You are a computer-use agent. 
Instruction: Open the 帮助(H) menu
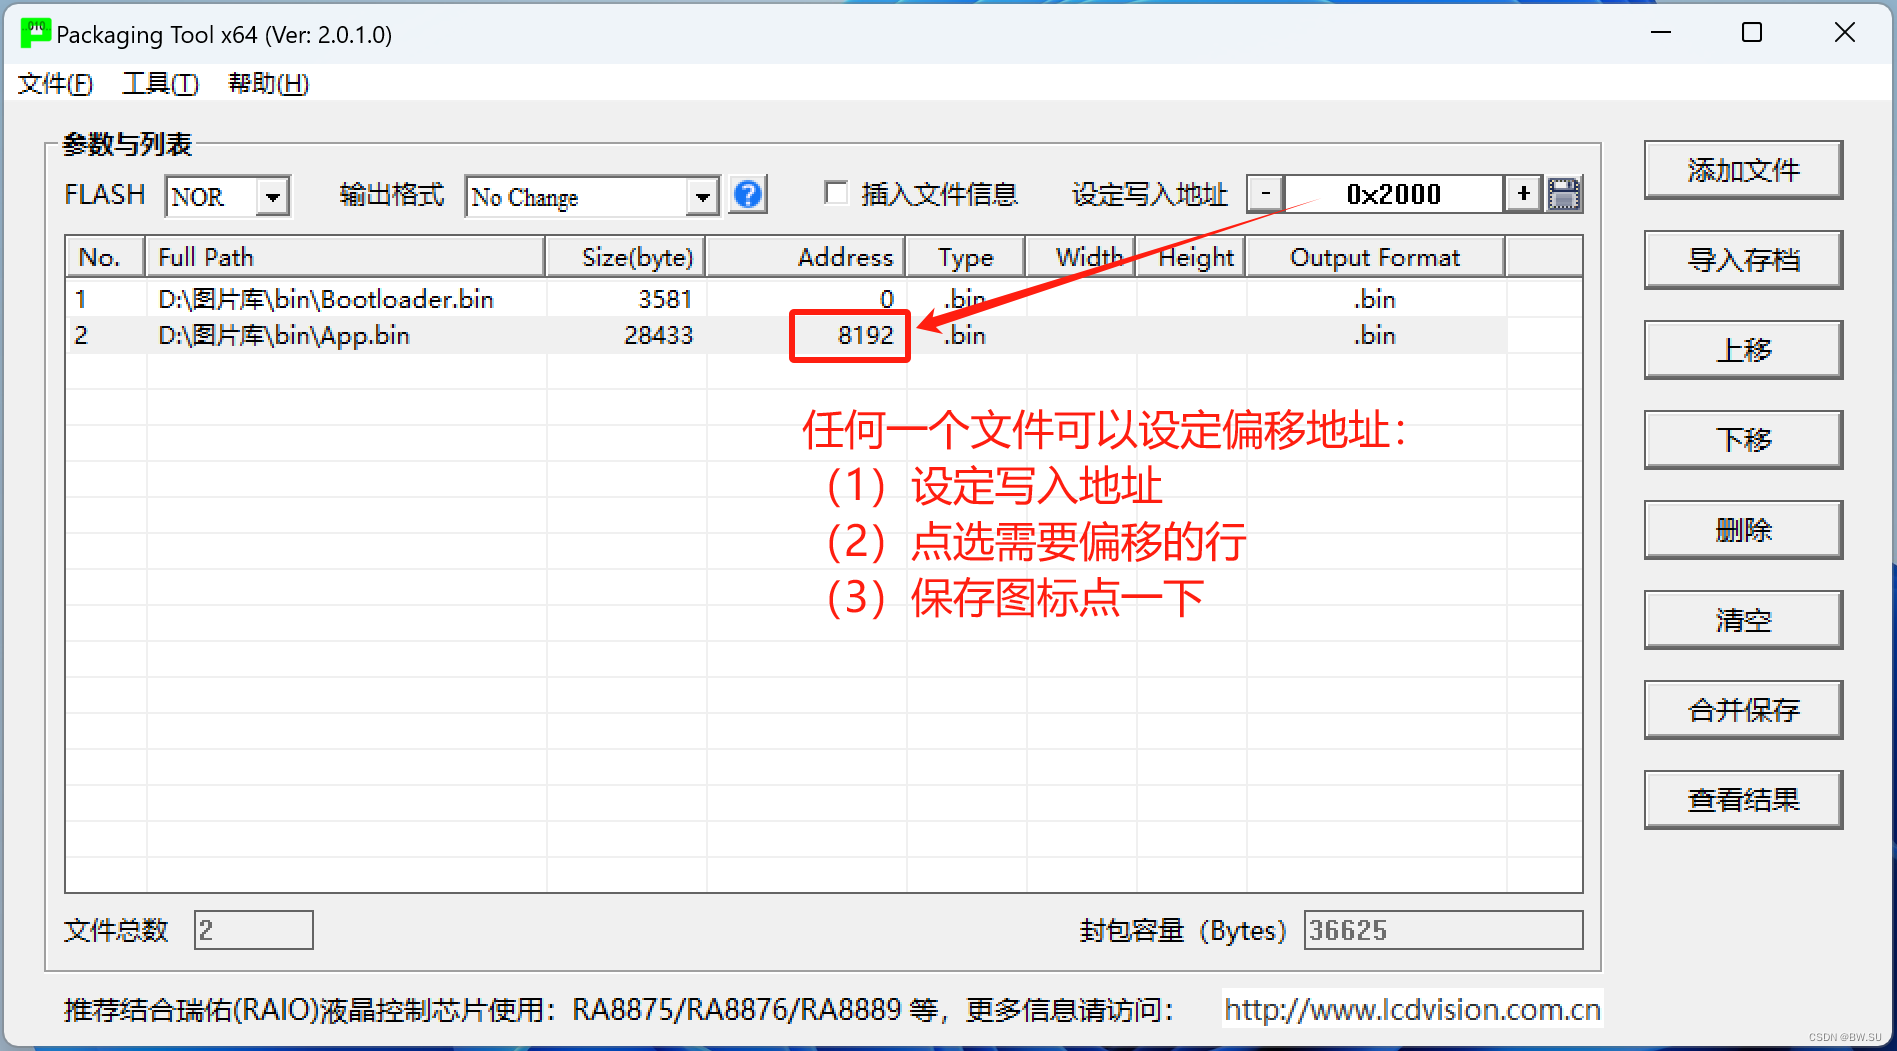pos(268,83)
